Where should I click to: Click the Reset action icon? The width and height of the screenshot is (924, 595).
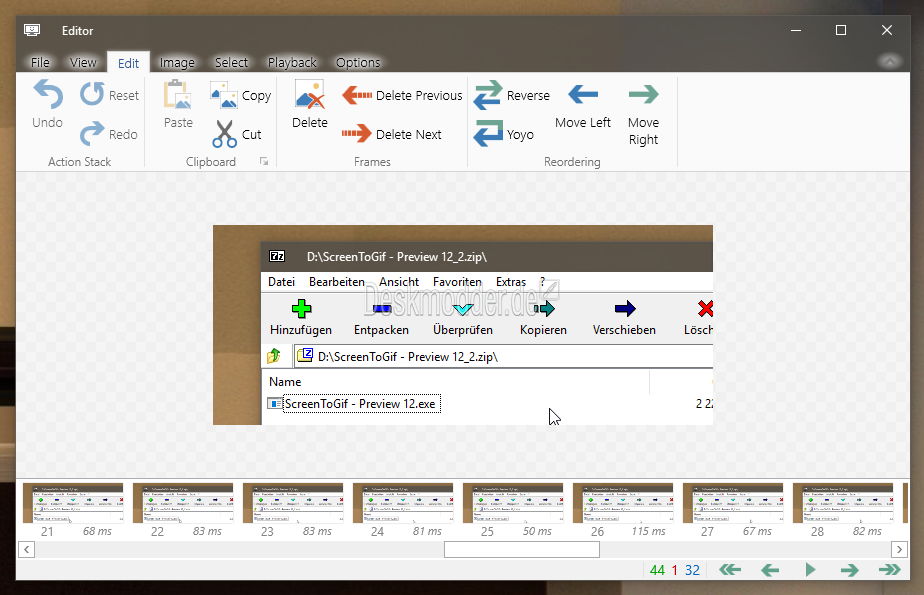point(92,94)
